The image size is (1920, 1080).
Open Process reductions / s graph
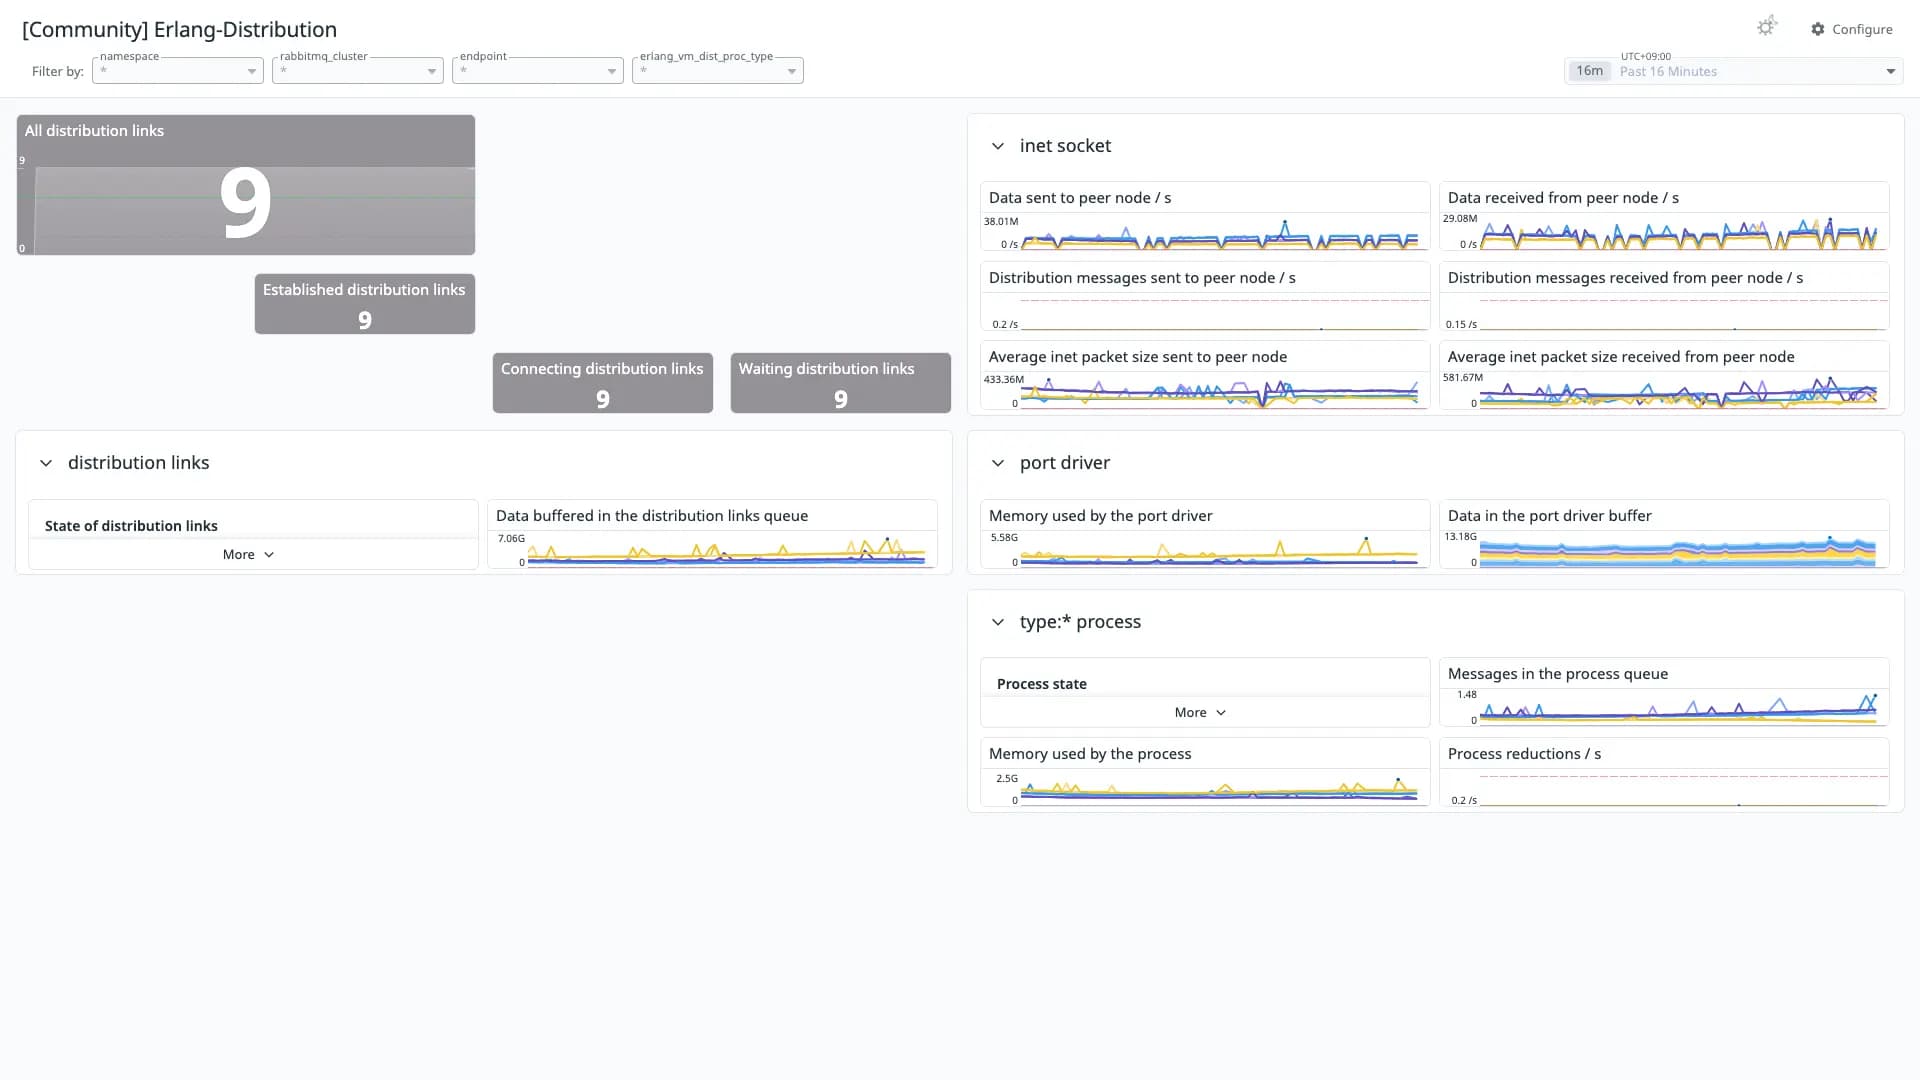click(1664, 772)
